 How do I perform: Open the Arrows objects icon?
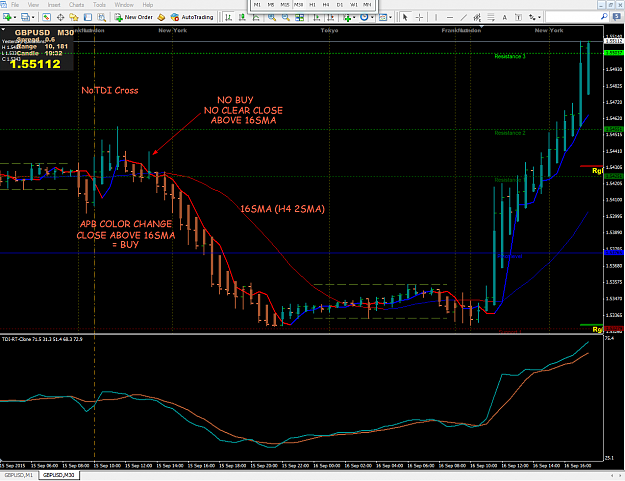(532, 17)
